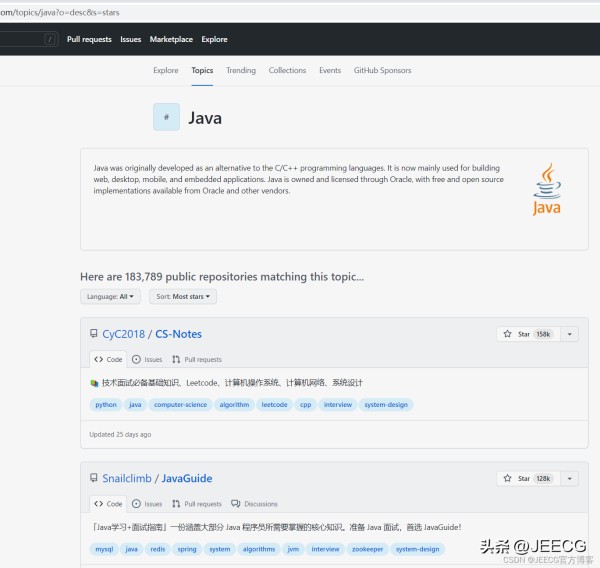Click the Star button for CS-Notes

coord(528,334)
